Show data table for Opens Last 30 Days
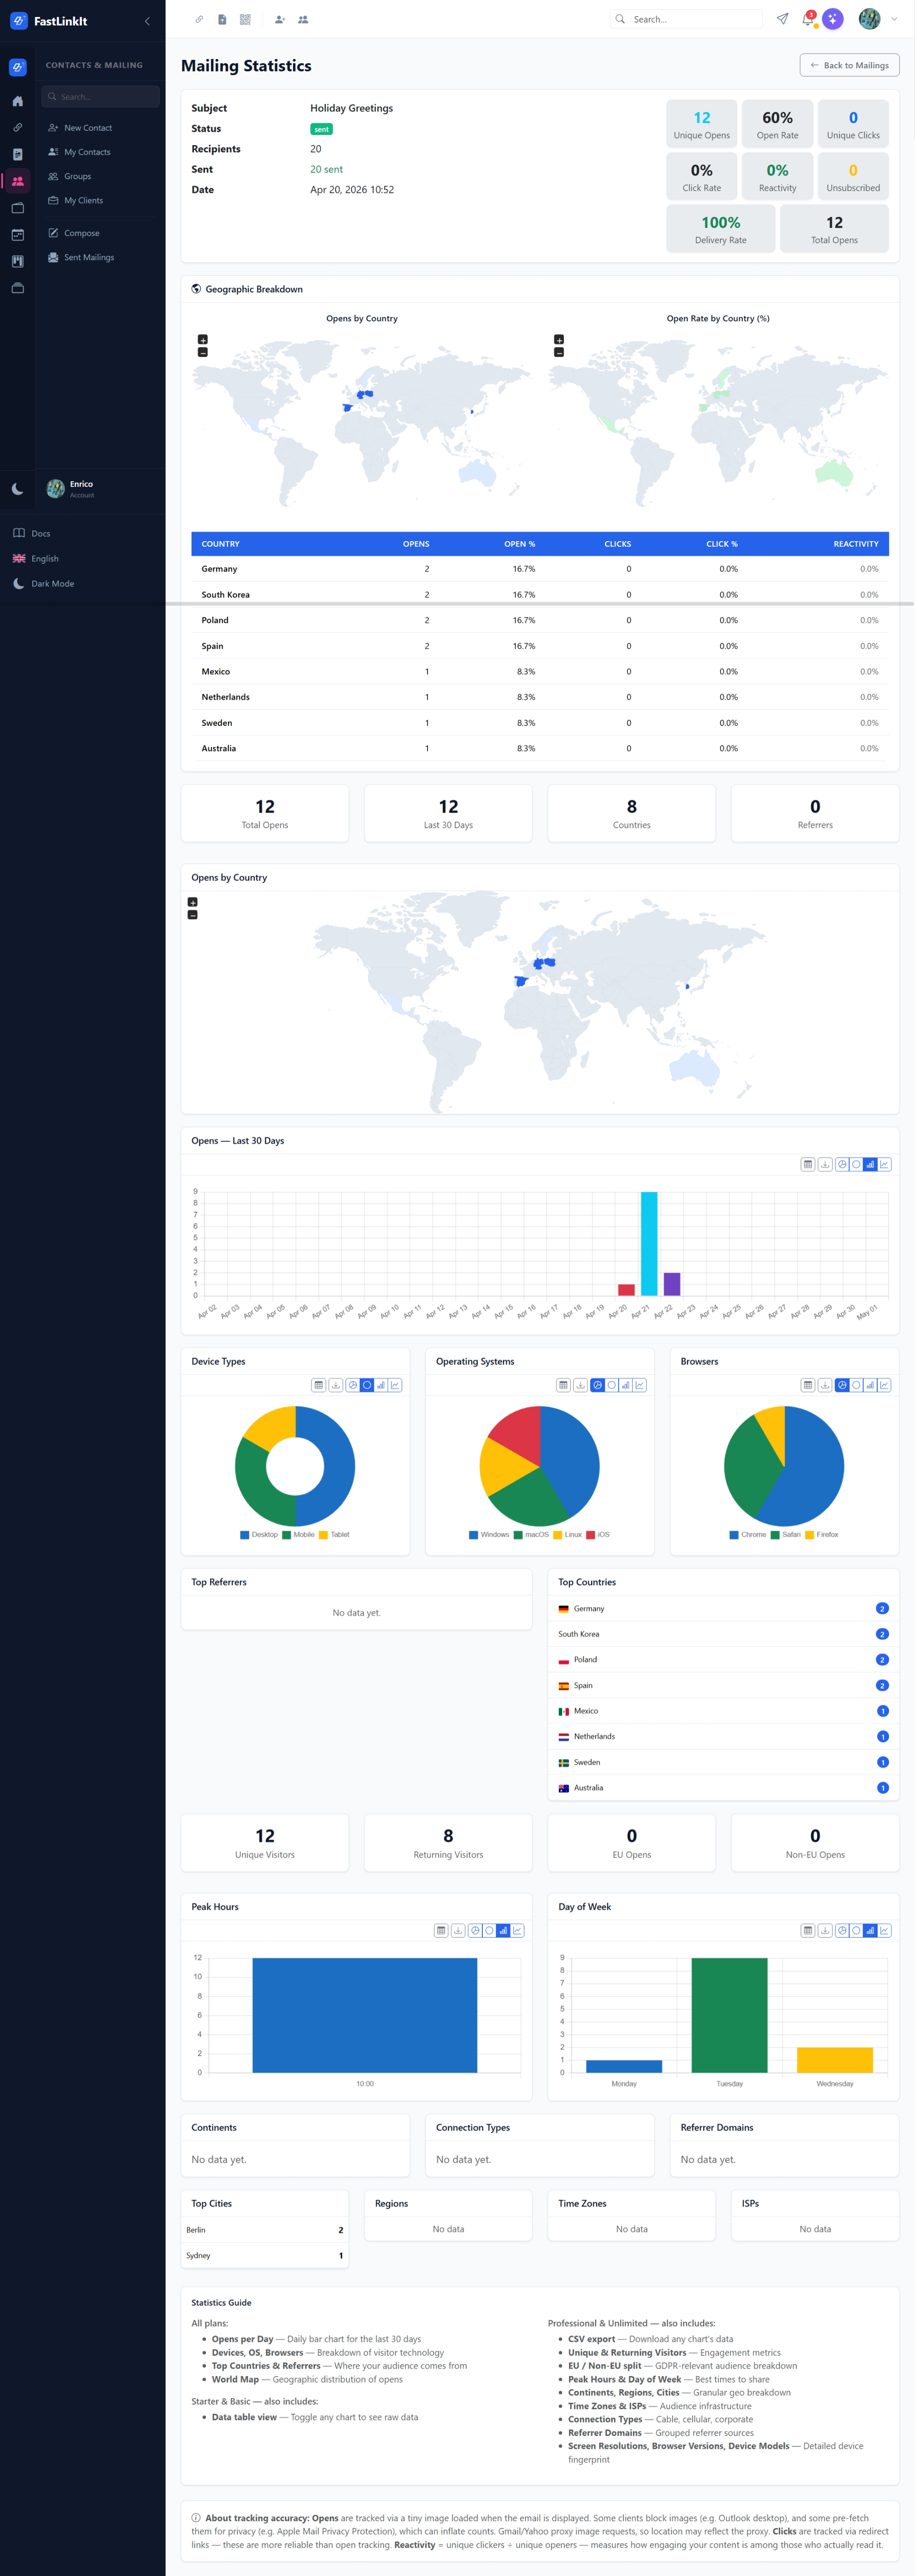 pos(808,1164)
